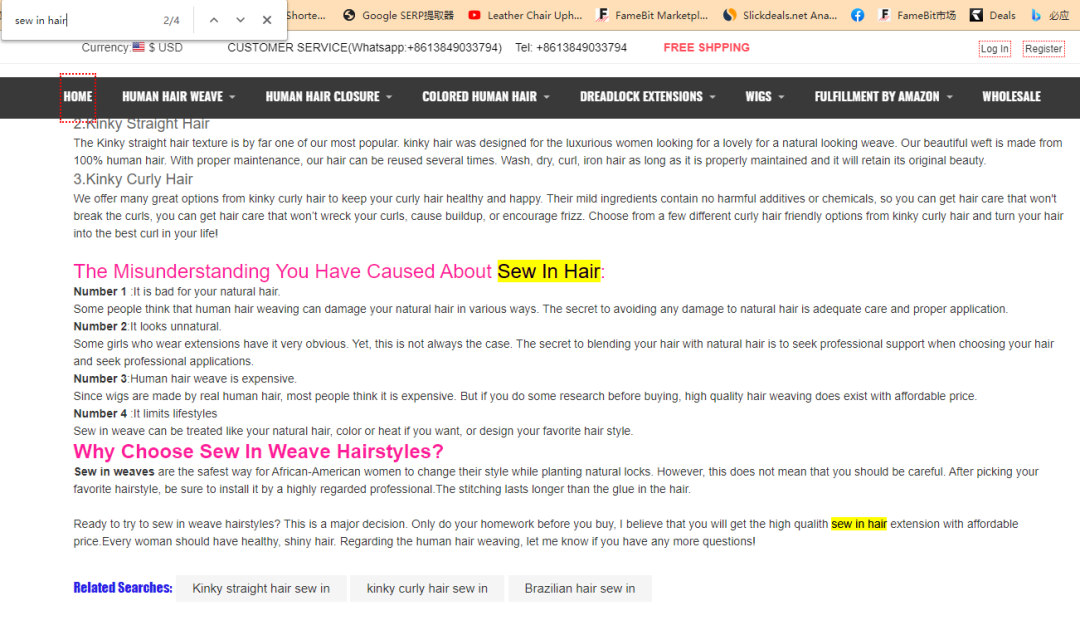Screen dimensions: 1080x630
Task: Click Kinky straight hair sew in search
Action: (261, 589)
